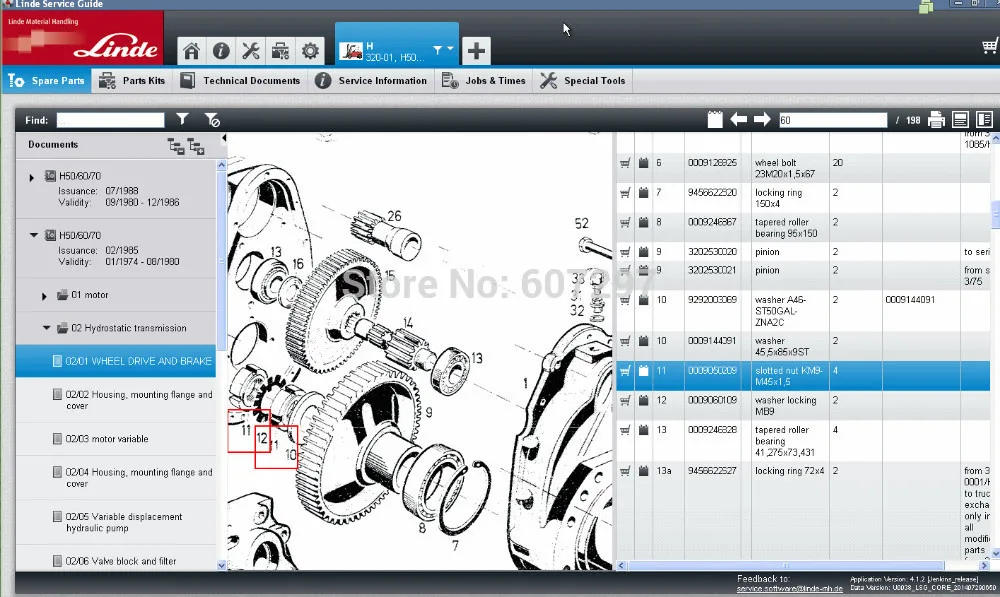
Task: Select 02/01 WHEEL DRIVE AND BRAKE document
Action: tap(116, 361)
